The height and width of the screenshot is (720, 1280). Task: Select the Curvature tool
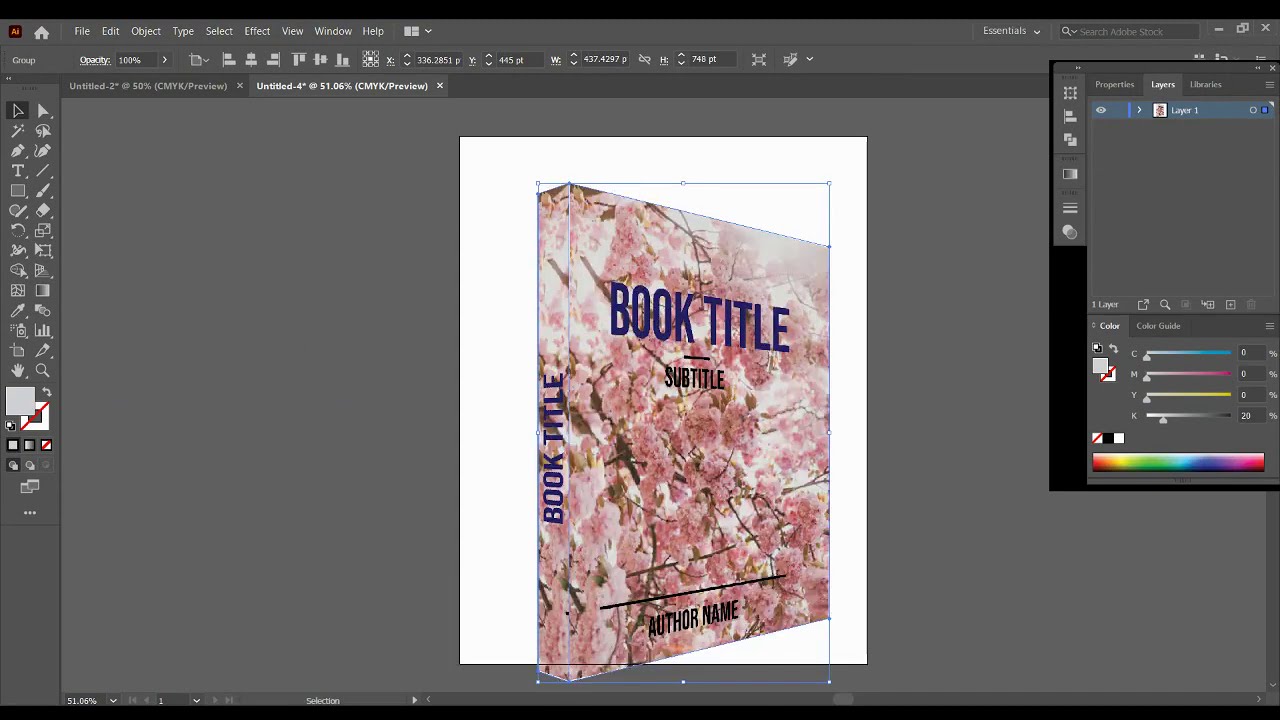pos(43,151)
